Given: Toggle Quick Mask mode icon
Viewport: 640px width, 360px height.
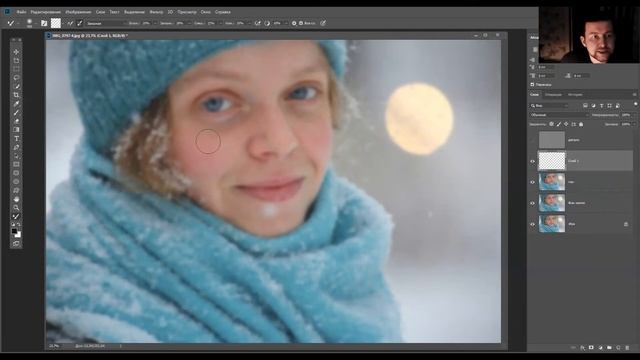Looking at the screenshot, I should (16, 244).
